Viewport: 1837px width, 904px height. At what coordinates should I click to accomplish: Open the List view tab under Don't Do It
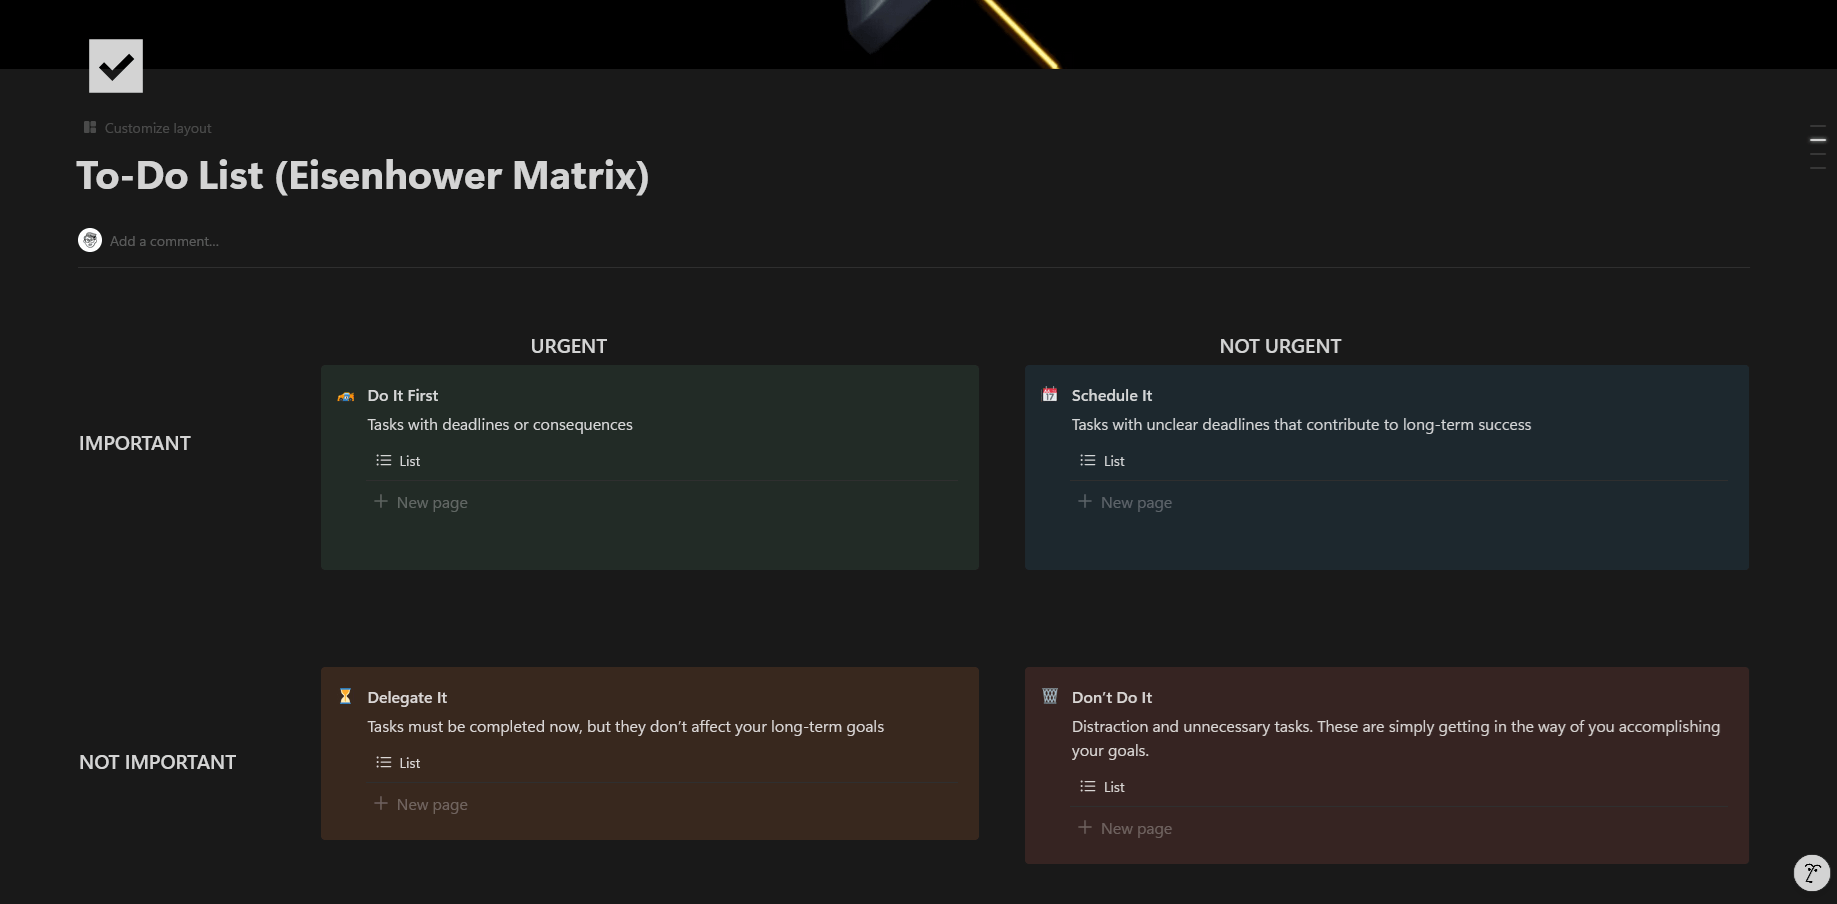coord(1103,787)
